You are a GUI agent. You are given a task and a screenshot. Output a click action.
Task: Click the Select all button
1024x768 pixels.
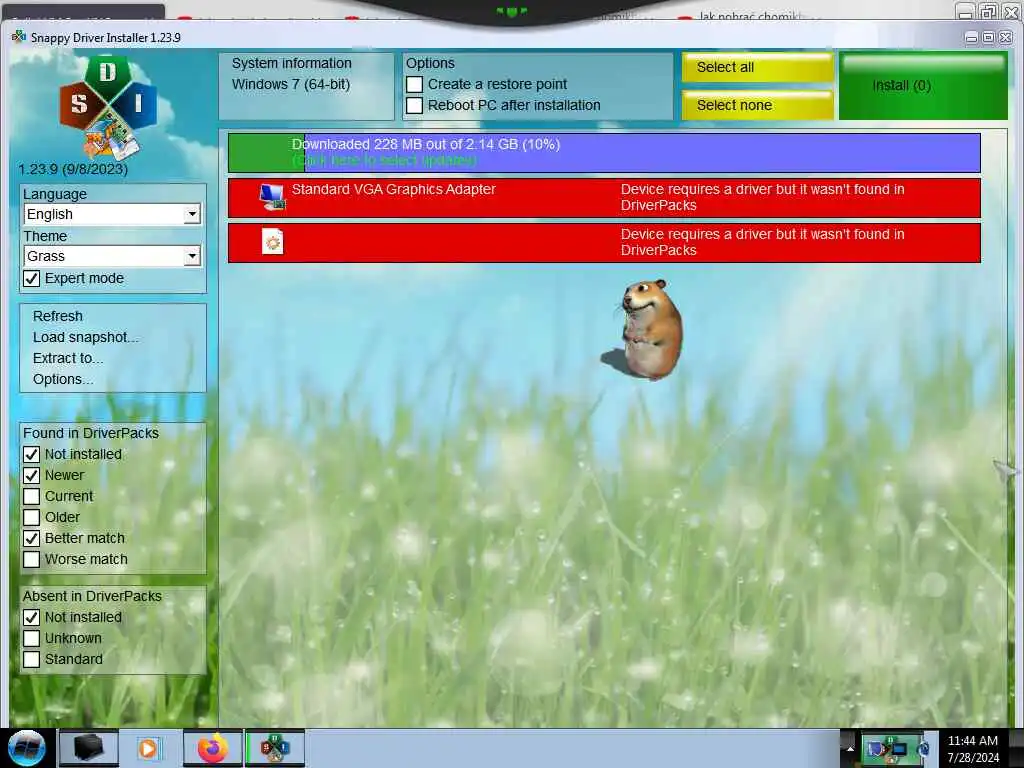coord(758,67)
